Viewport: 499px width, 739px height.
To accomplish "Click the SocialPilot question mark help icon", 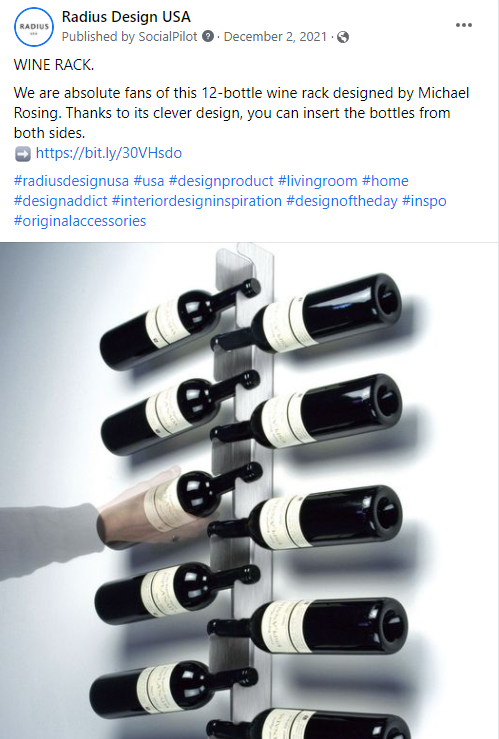I will [x=208, y=36].
